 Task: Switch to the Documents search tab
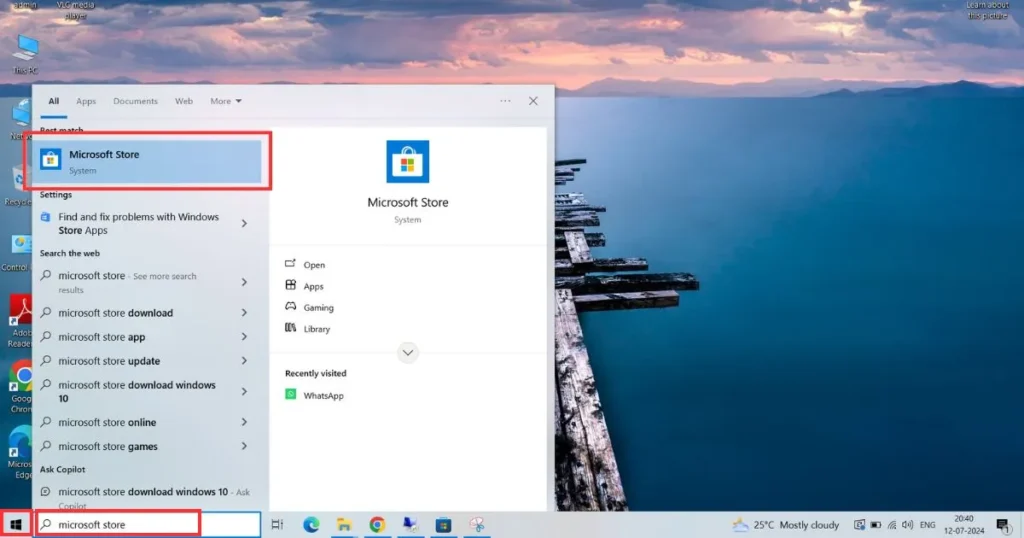[x=135, y=101]
